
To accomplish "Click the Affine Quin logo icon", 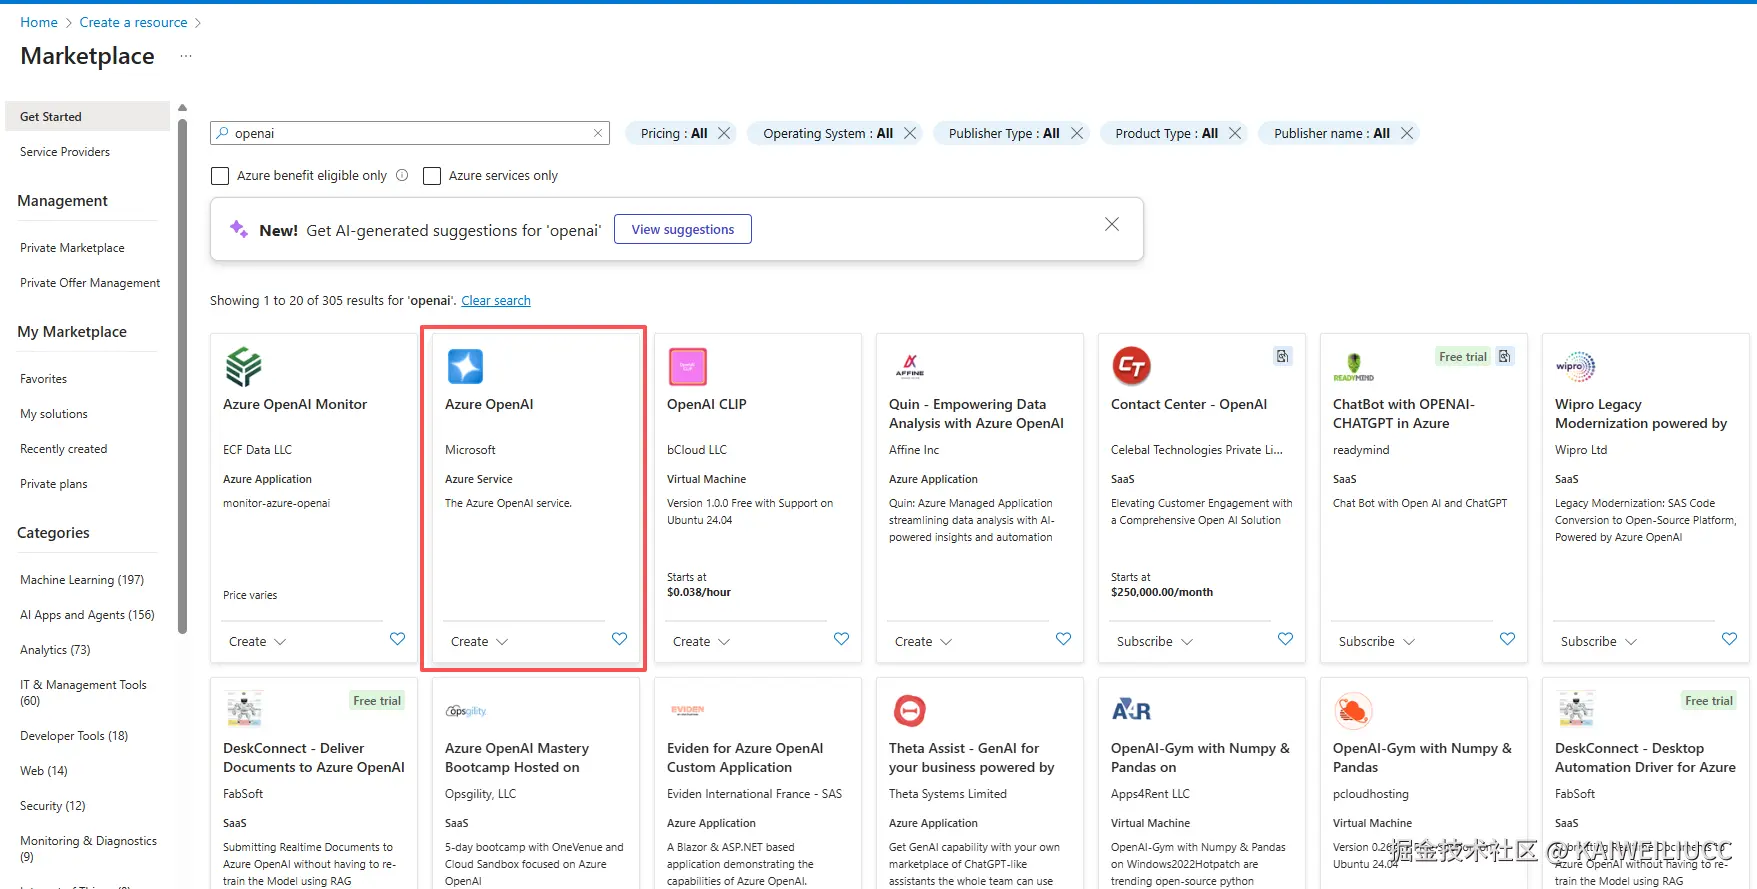I will point(909,366).
